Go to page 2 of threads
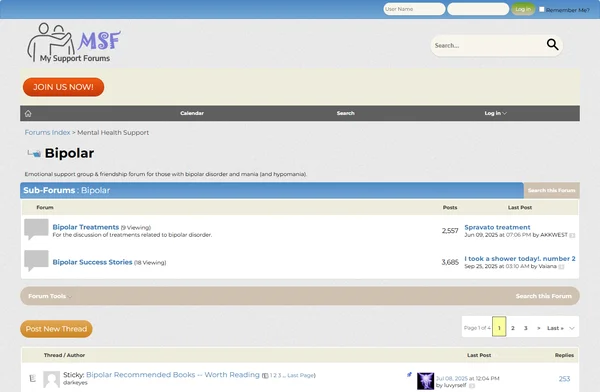Screen dimensions: 600x392 [x=513, y=328]
